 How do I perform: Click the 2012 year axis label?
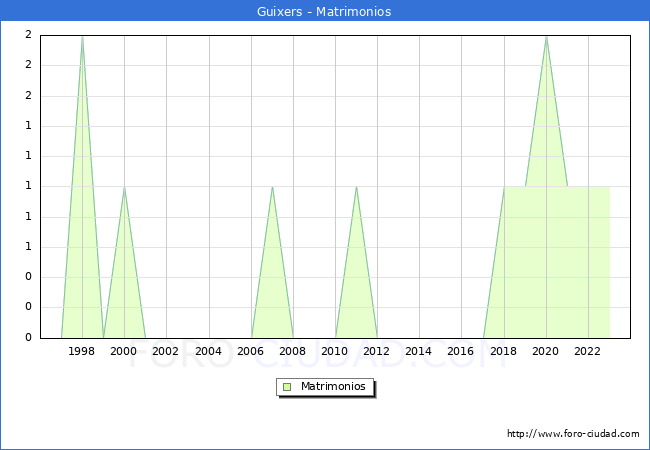tap(377, 351)
